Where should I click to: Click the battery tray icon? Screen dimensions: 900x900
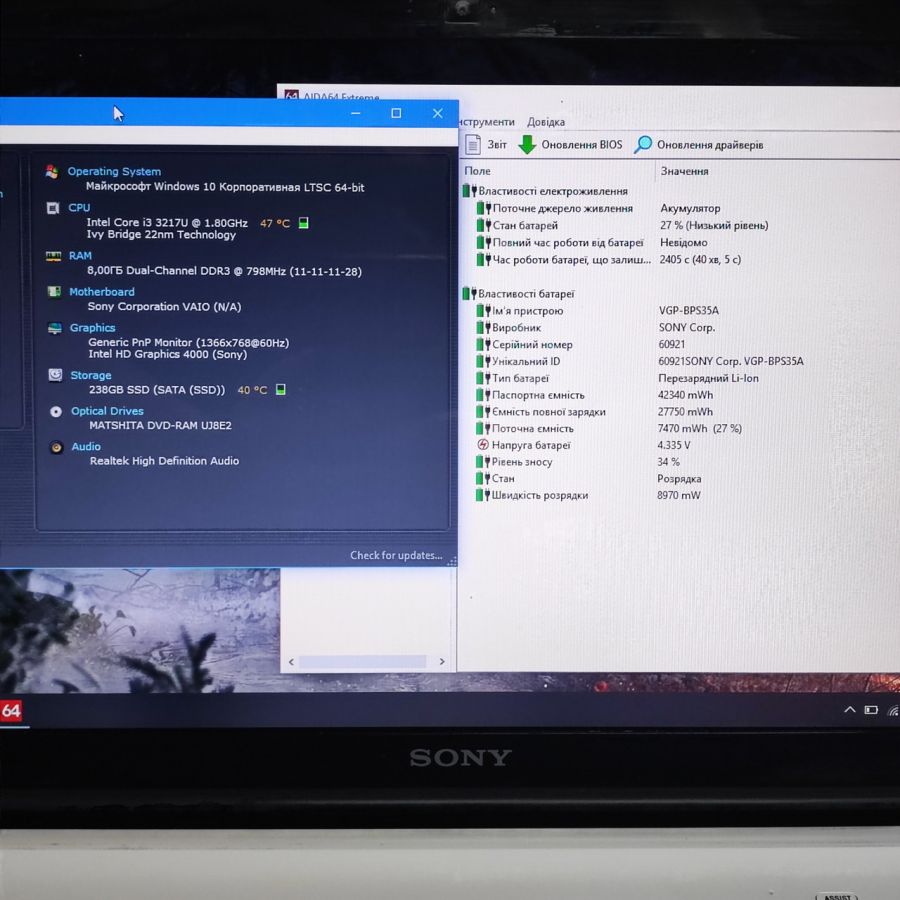(x=871, y=711)
